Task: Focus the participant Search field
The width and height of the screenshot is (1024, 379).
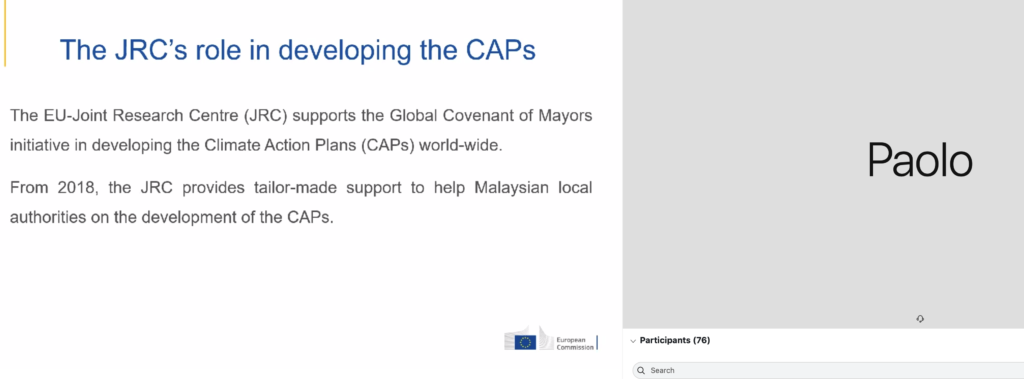Action: 828,371
